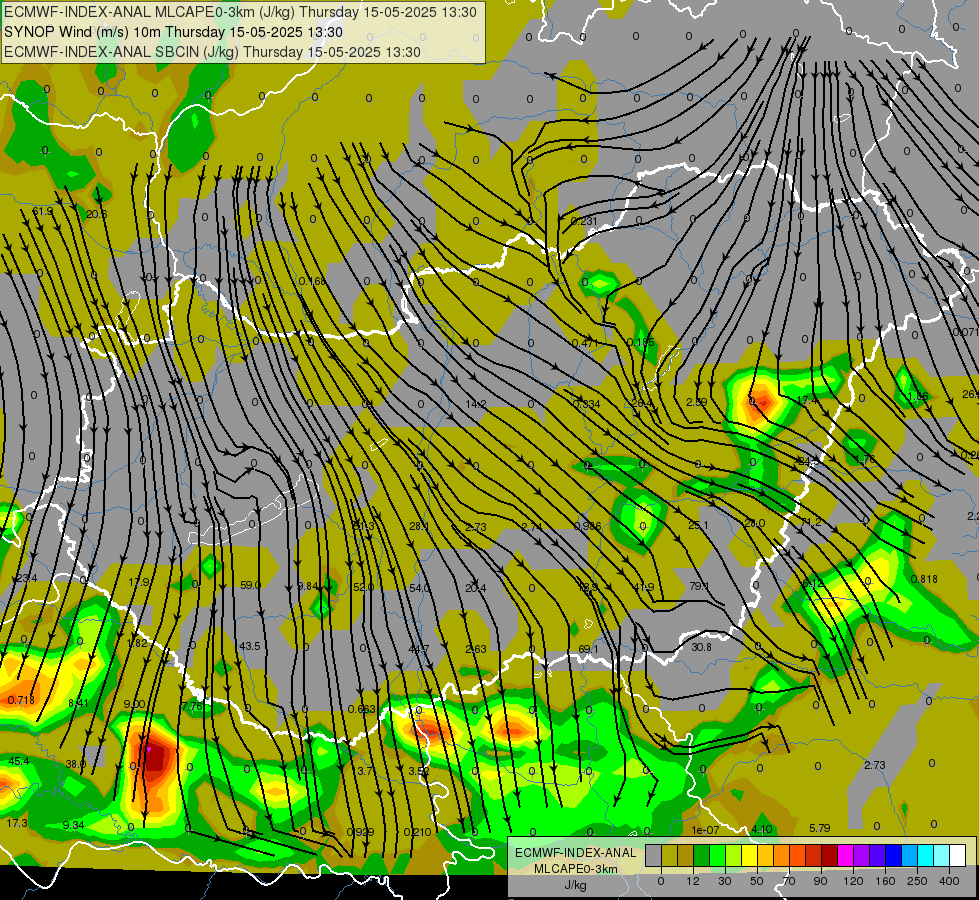Click the map value 0.168
979x900 pixels.
[312, 281]
